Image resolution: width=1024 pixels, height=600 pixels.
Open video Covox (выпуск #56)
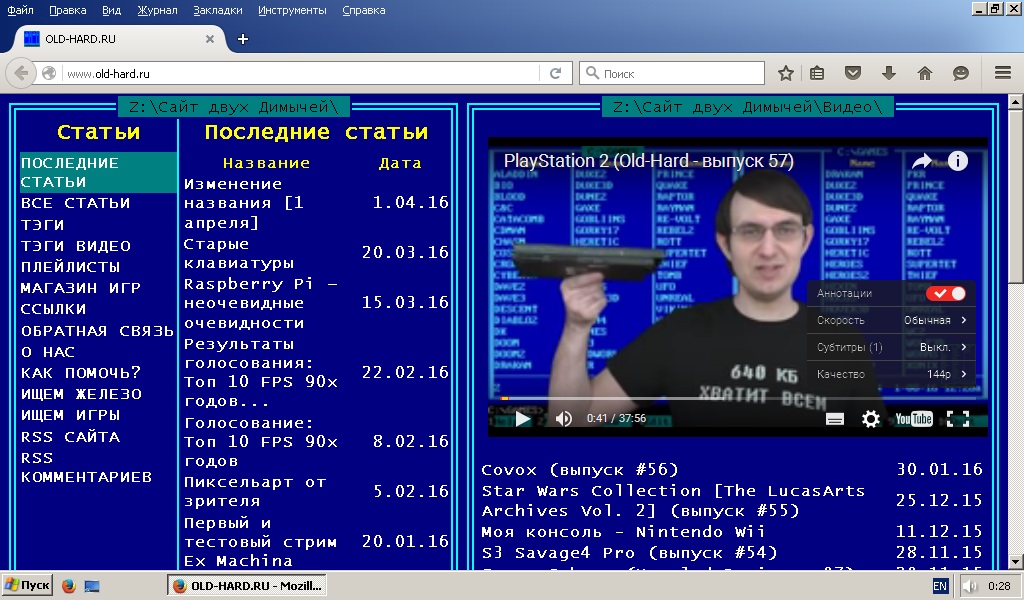click(580, 470)
